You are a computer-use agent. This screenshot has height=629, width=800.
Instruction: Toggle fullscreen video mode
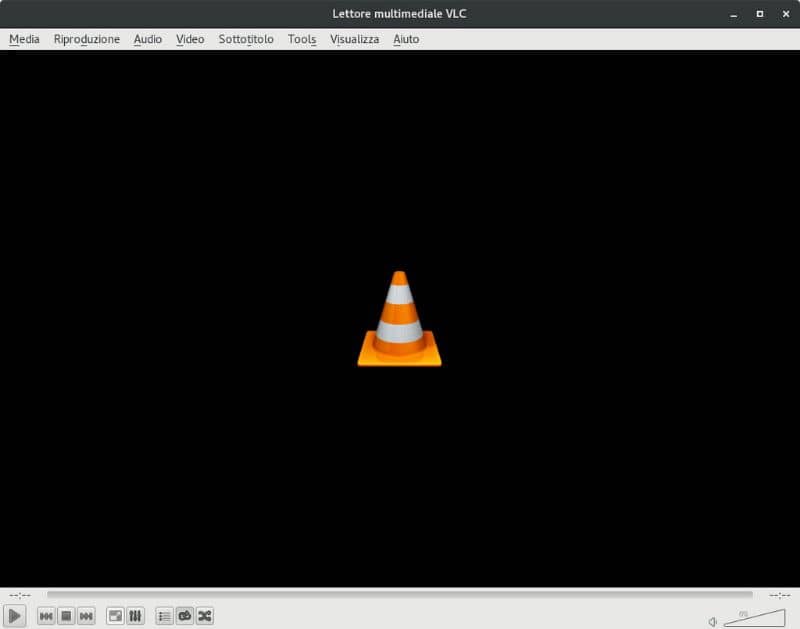[x=116, y=616]
